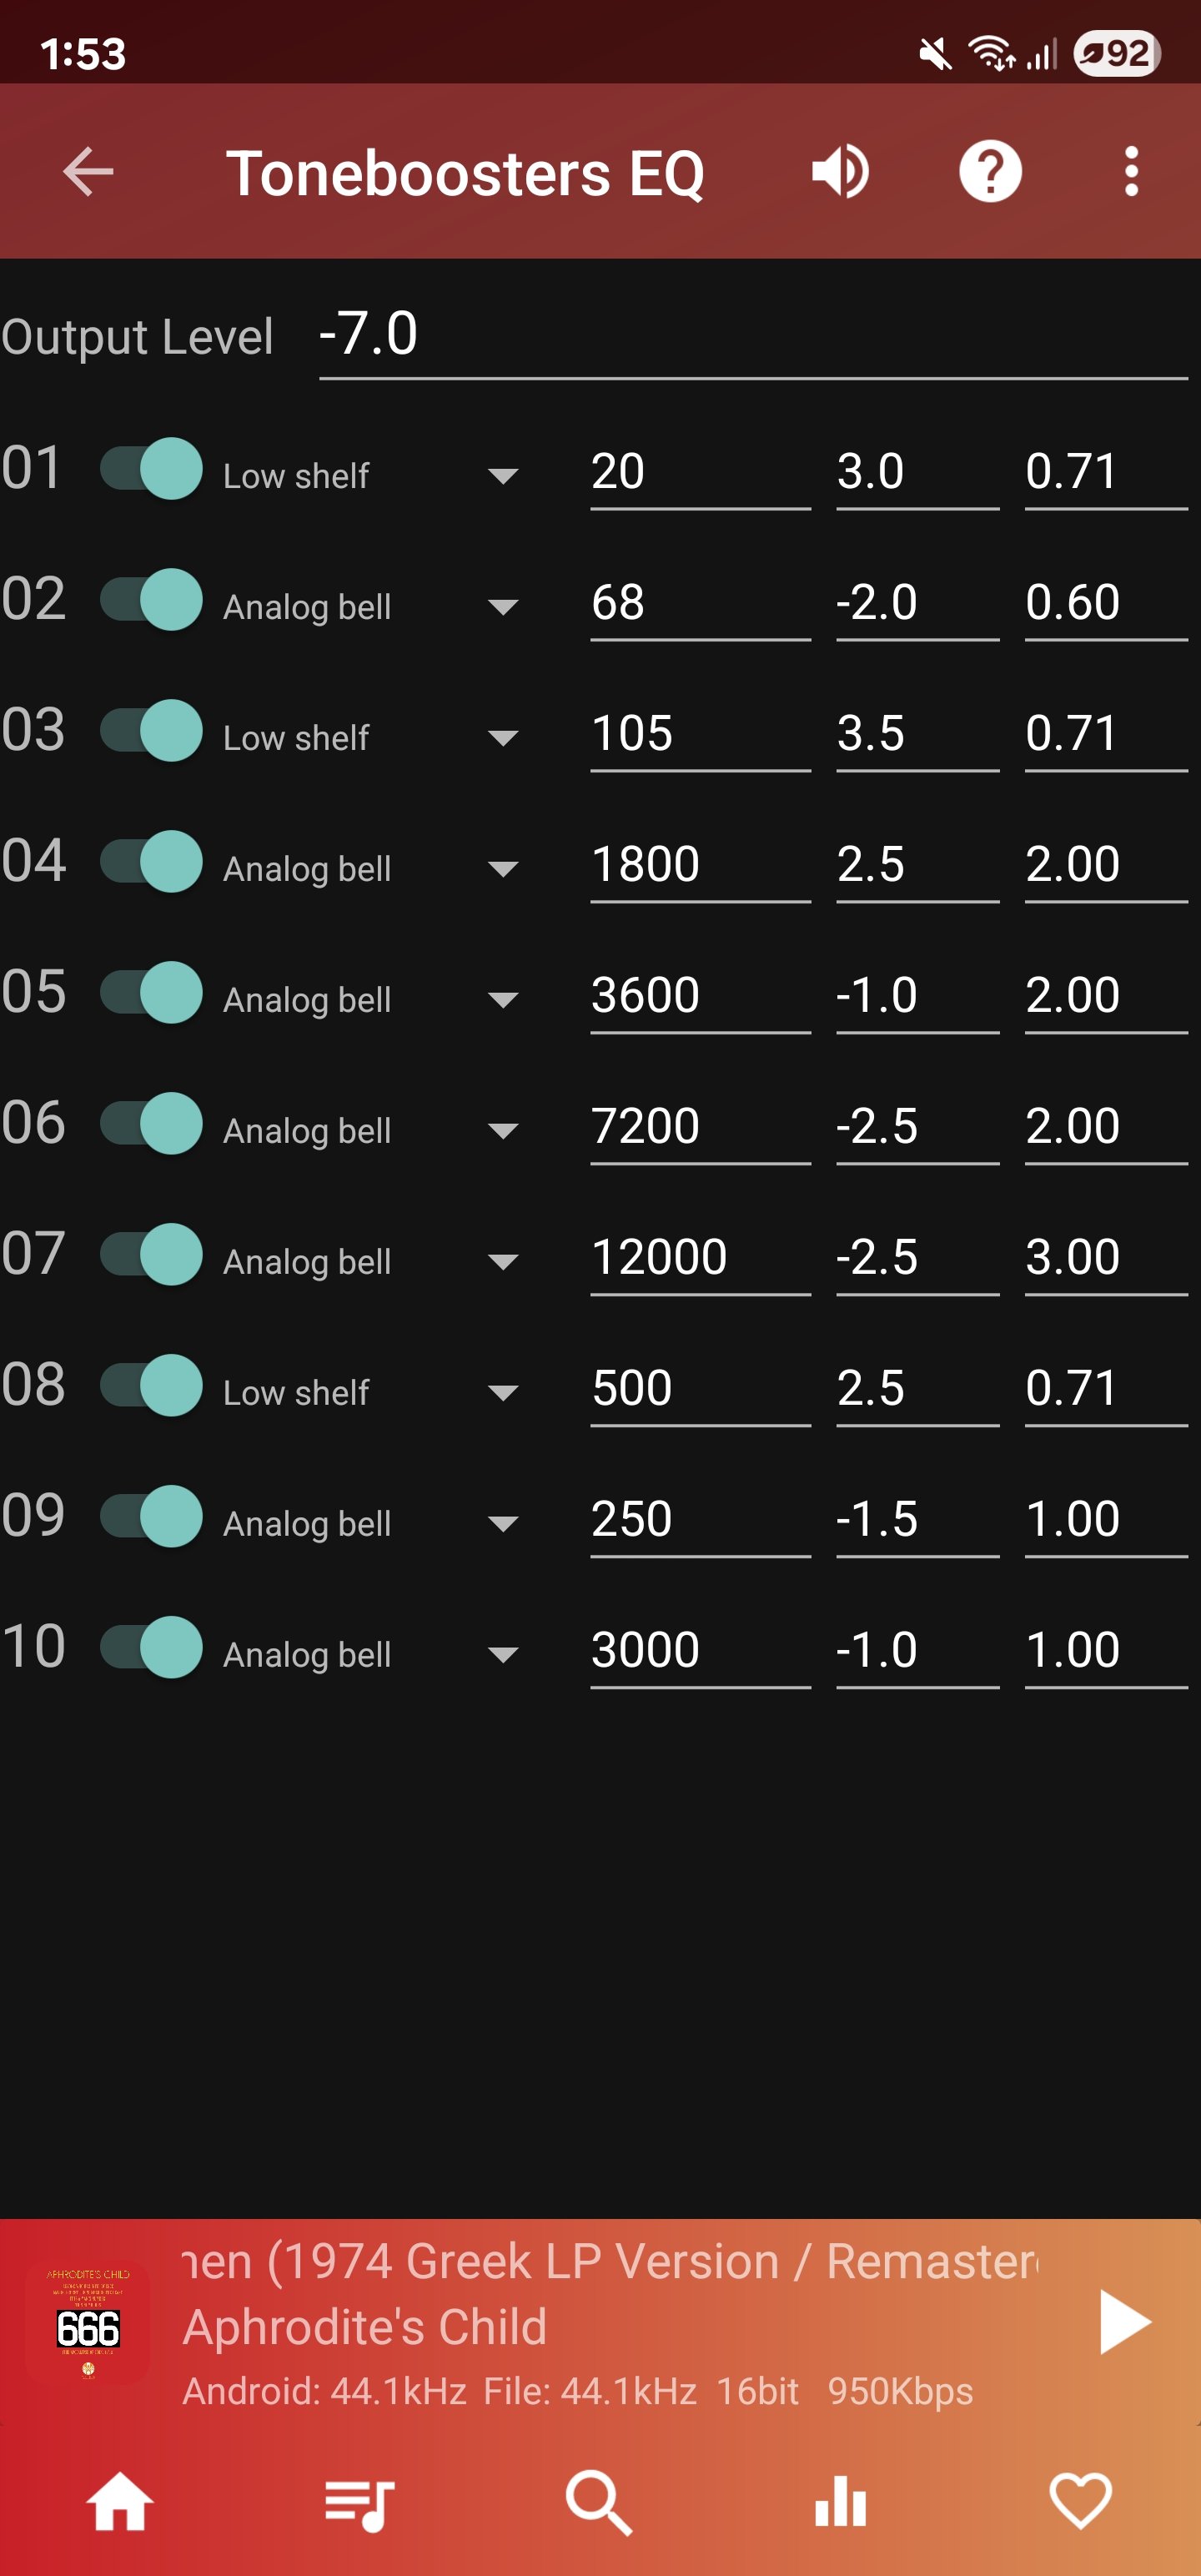This screenshot has height=2576, width=1201.
Task: Go back using the arrow icon
Action: (x=88, y=172)
